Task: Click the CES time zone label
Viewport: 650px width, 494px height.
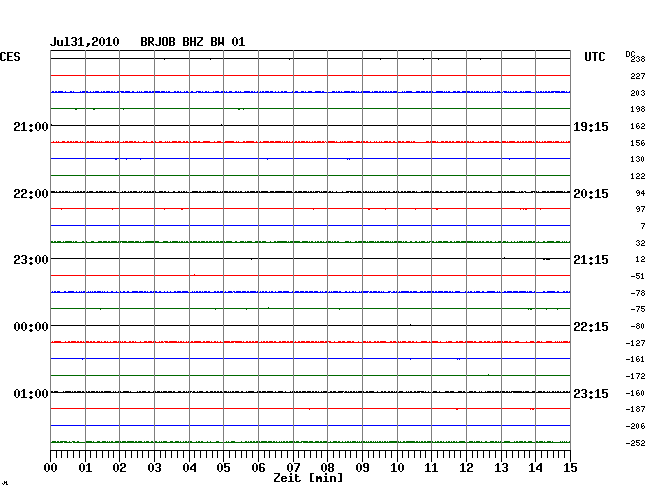Action: tap(10, 57)
